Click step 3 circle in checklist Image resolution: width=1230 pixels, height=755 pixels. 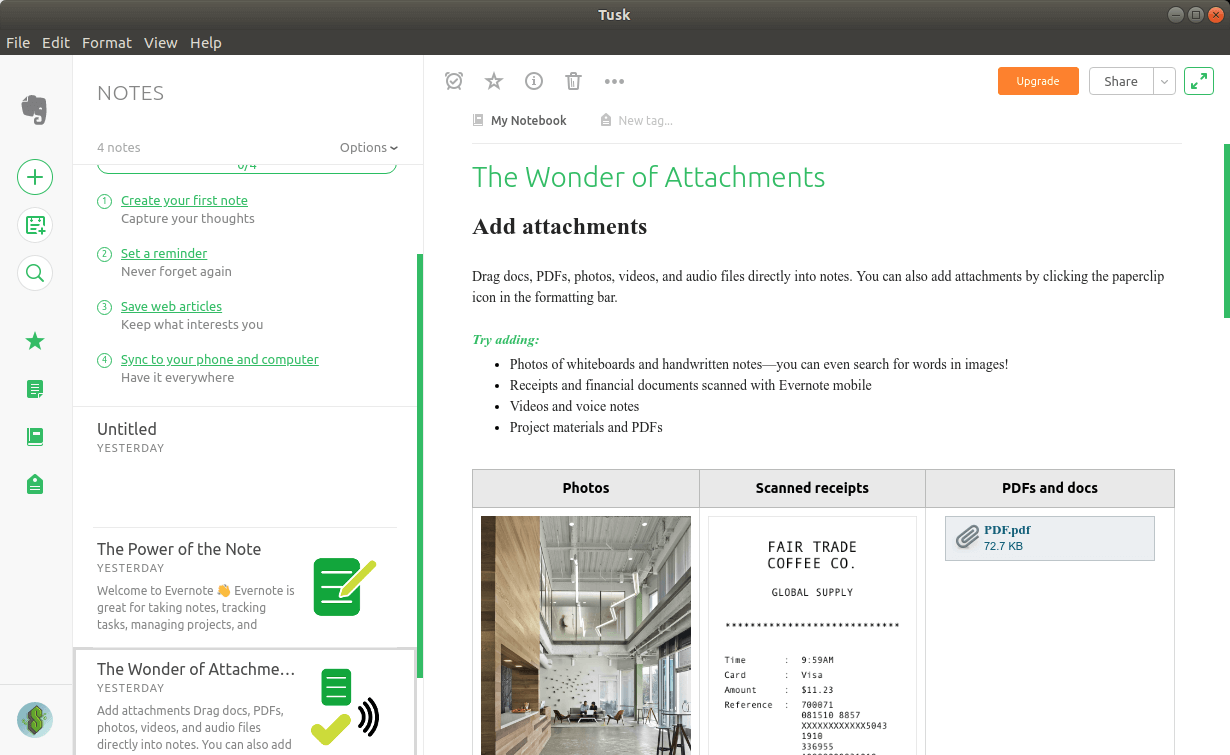104,307
